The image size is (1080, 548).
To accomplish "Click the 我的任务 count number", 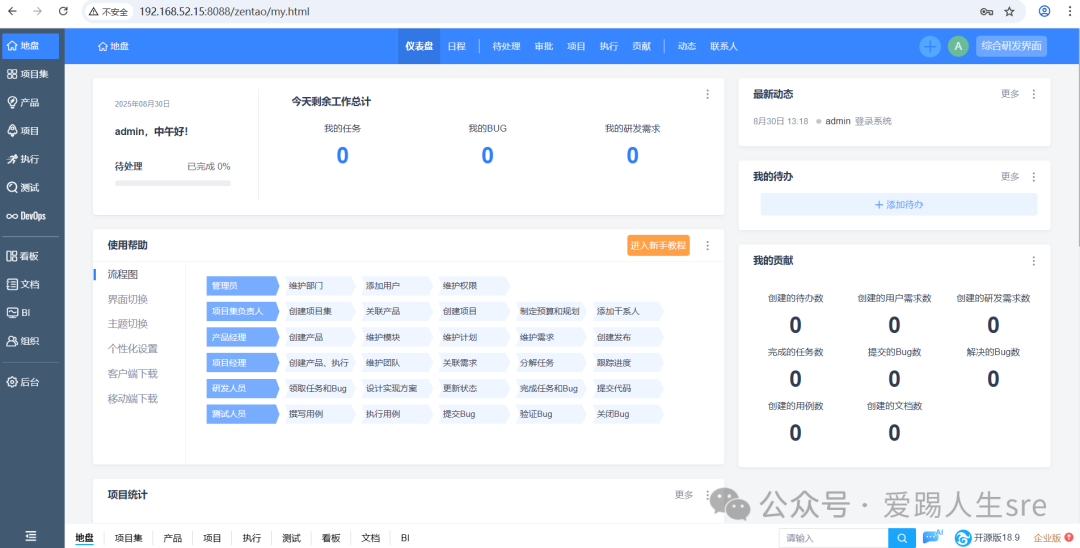I will tap(342, 156).
